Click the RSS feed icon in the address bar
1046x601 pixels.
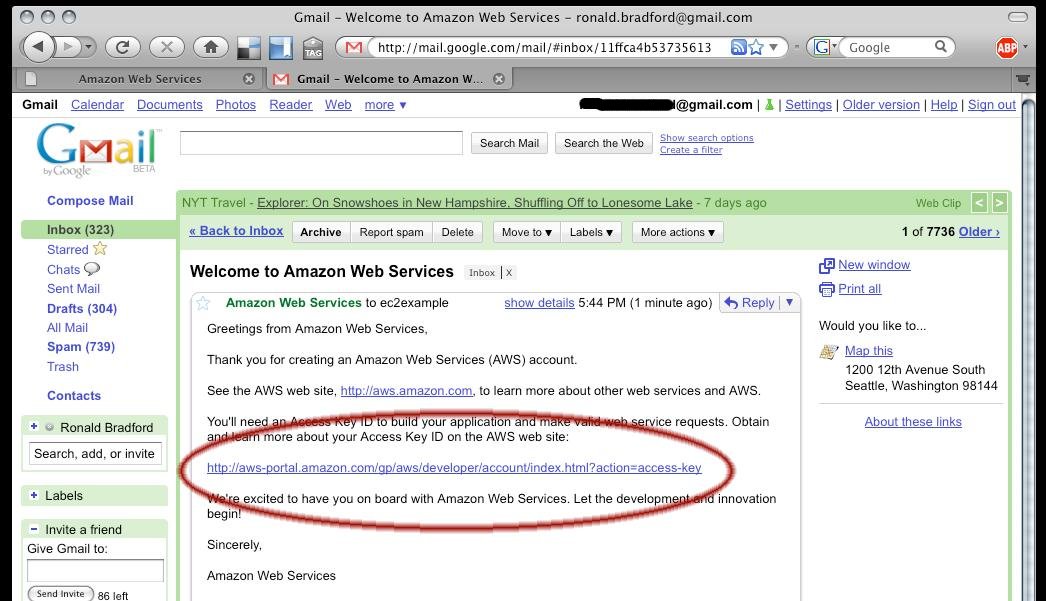[x=738, y=47]
